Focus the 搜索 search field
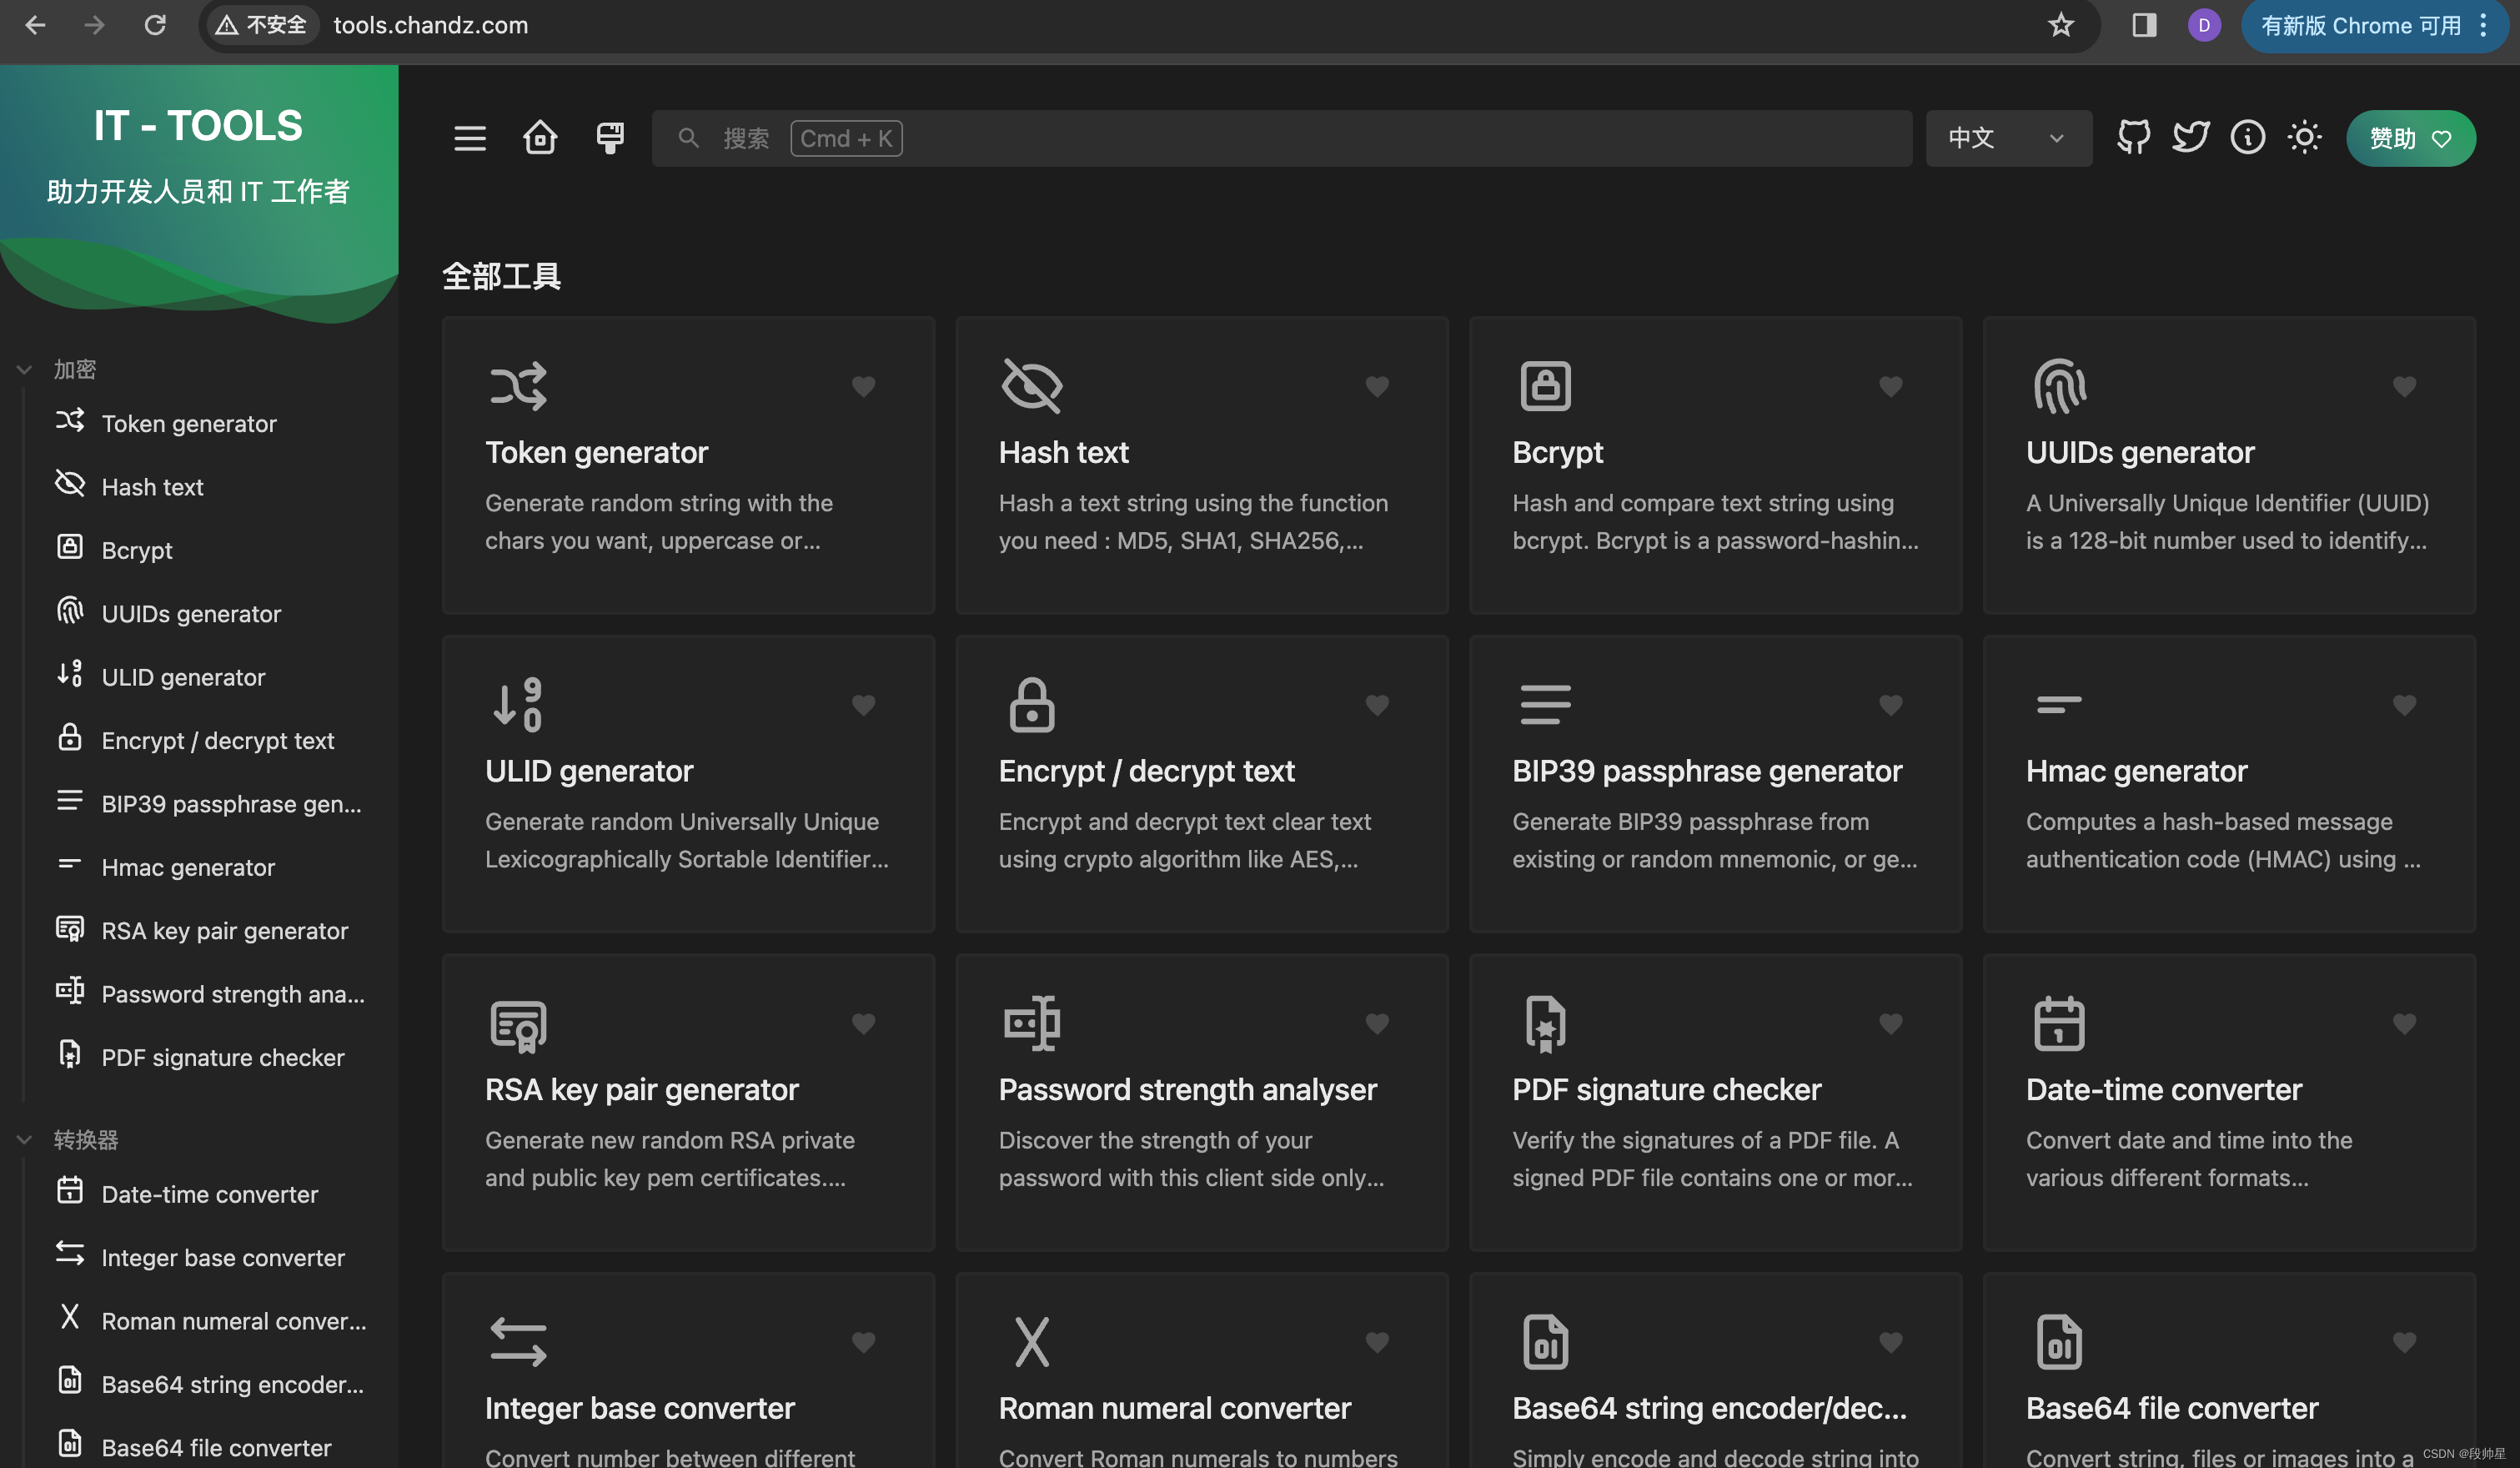The height and width of the screenshot is (1468, 2520). point(1281,138)
